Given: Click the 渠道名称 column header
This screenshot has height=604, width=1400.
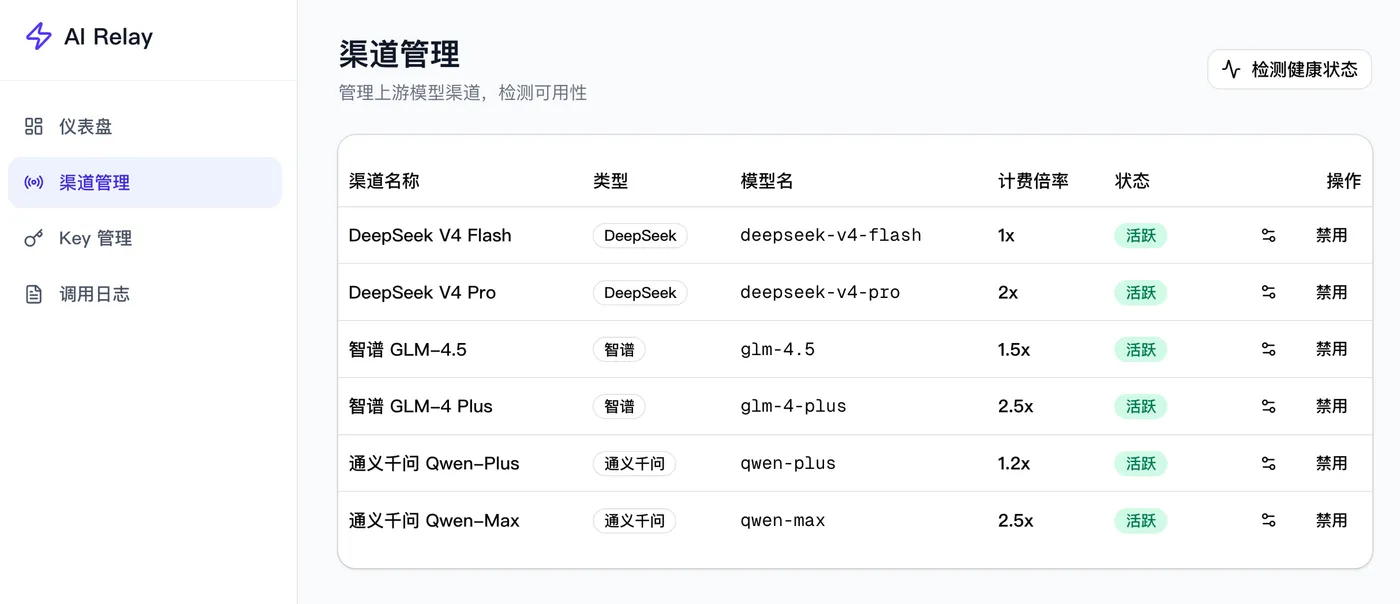Looking at the screenshot, I should tap(384, 181).
